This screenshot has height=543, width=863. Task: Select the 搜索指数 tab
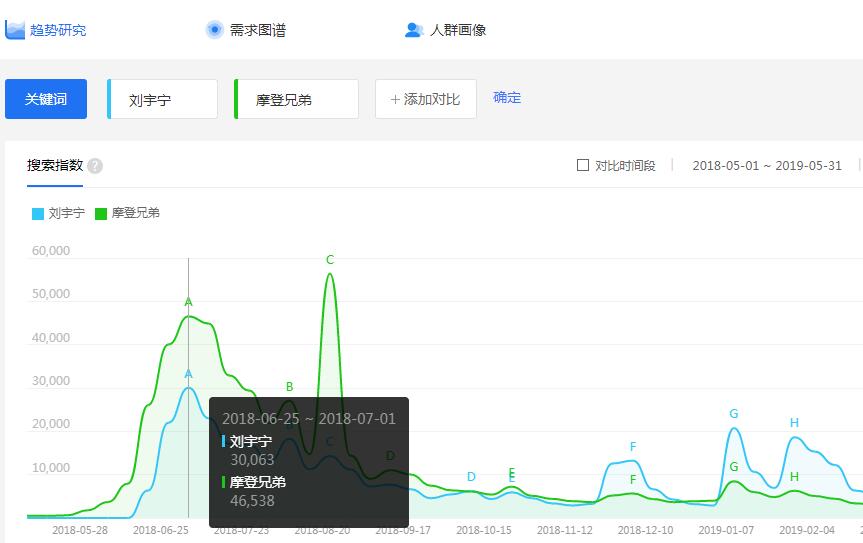pos(55,165)
